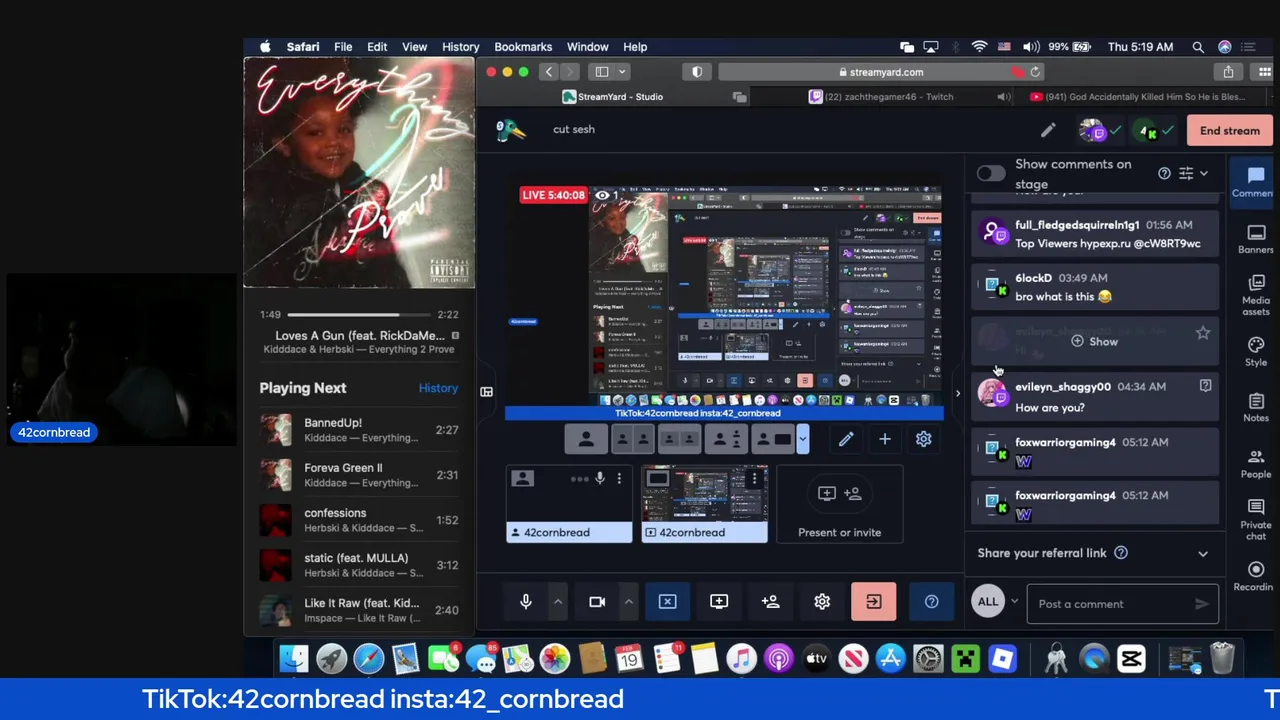Image resolution: width=1280 pixels, height=720 pixels.
Task: Open the Media assets panel
Action: (1256, 295)
